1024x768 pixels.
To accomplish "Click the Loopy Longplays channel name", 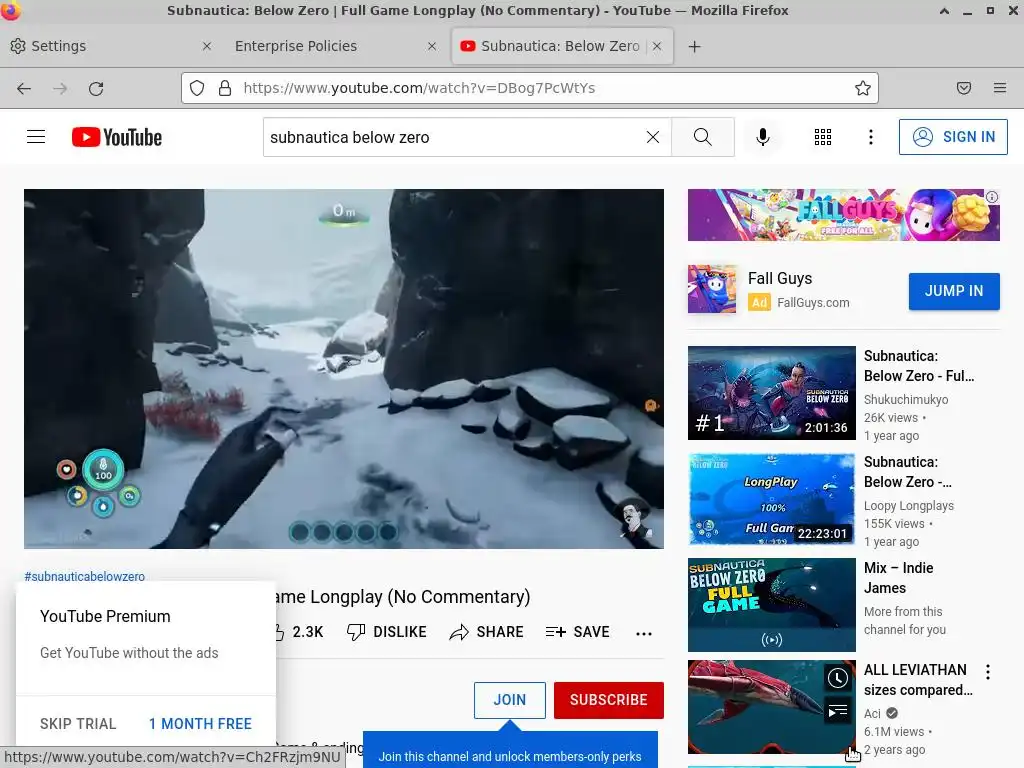I will click(x=908, y=505).
